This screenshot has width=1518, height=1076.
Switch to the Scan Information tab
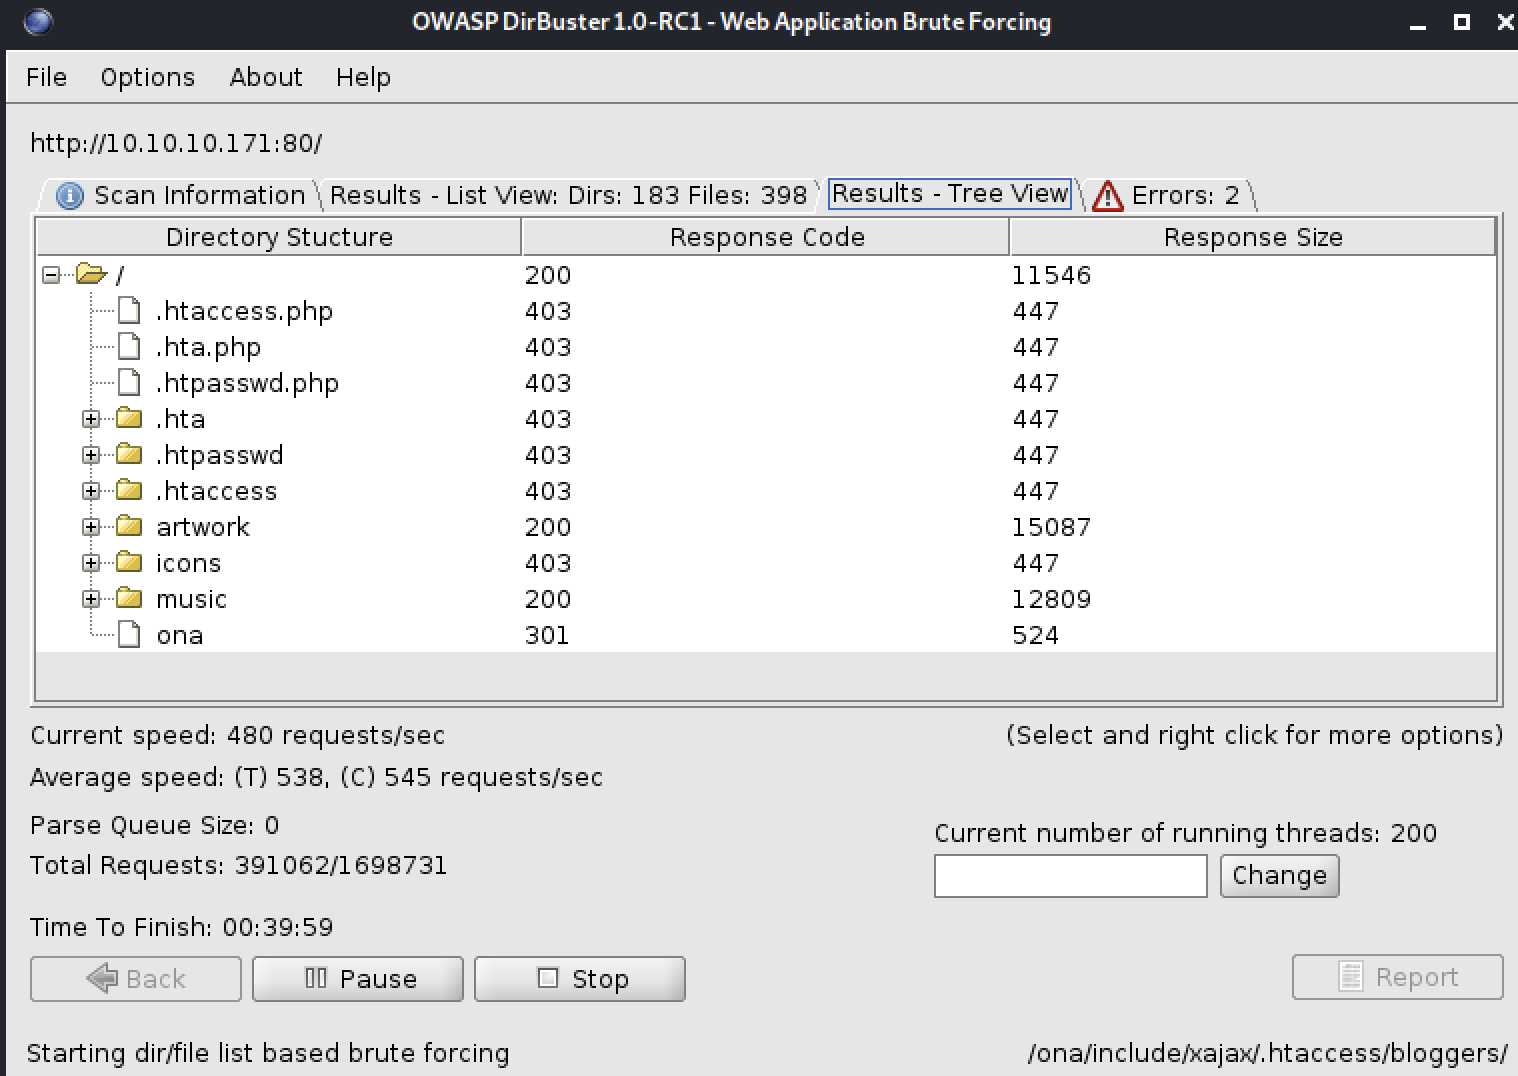click(x=180, y=195)
